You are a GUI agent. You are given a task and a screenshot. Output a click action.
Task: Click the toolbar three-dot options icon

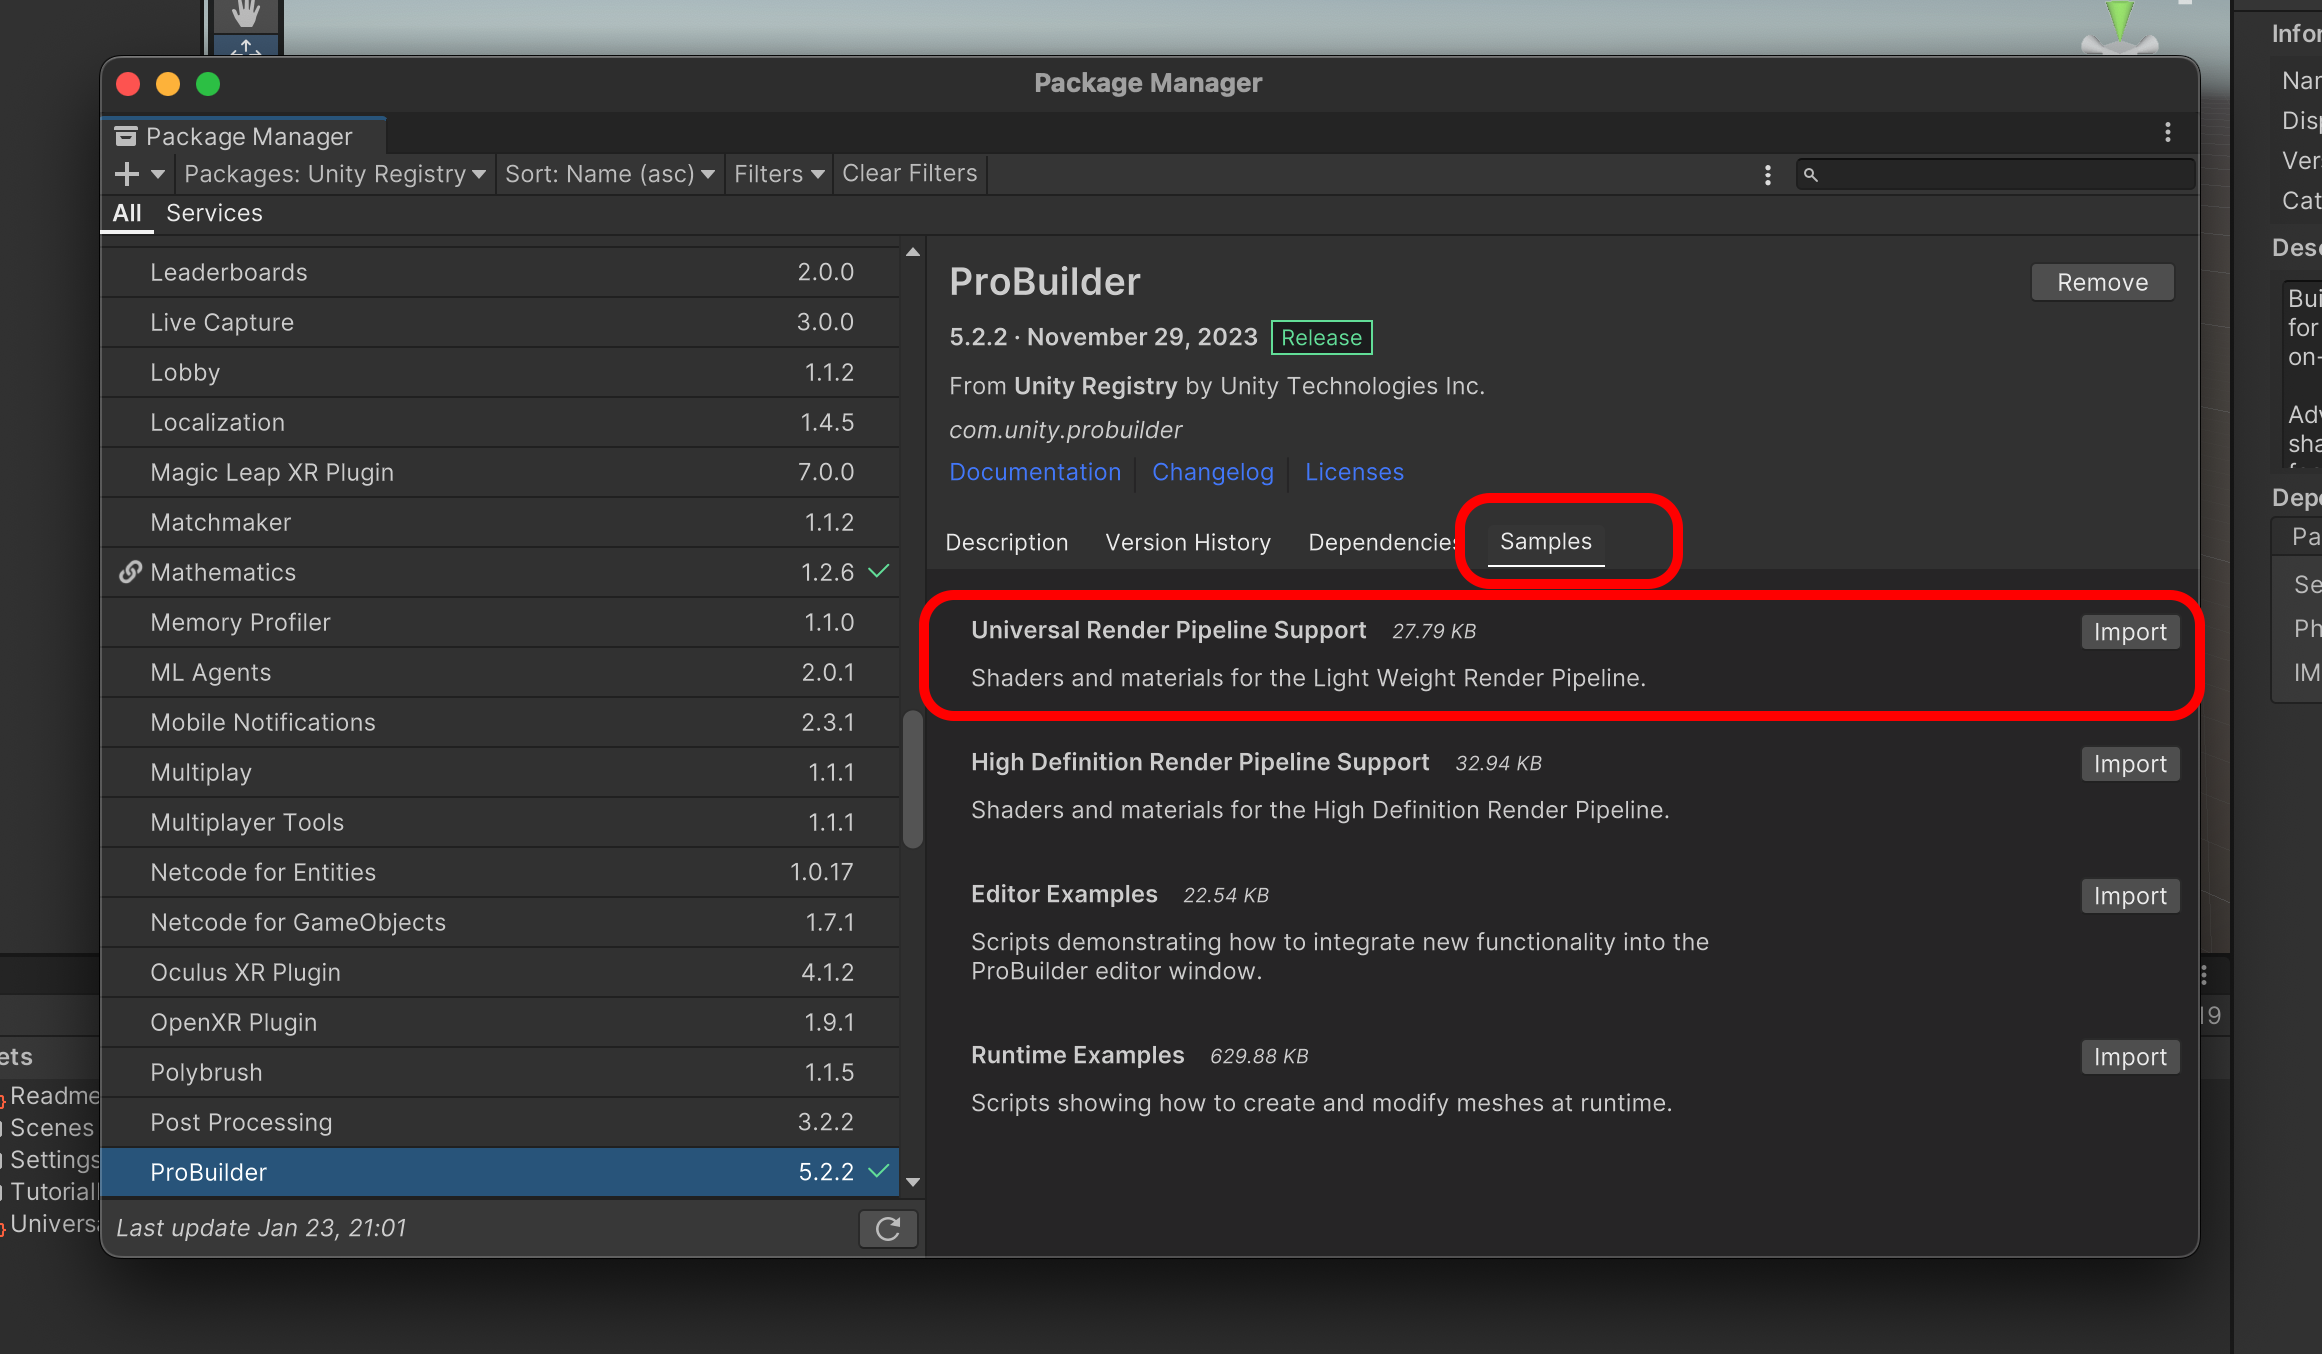click(1767, 175)
